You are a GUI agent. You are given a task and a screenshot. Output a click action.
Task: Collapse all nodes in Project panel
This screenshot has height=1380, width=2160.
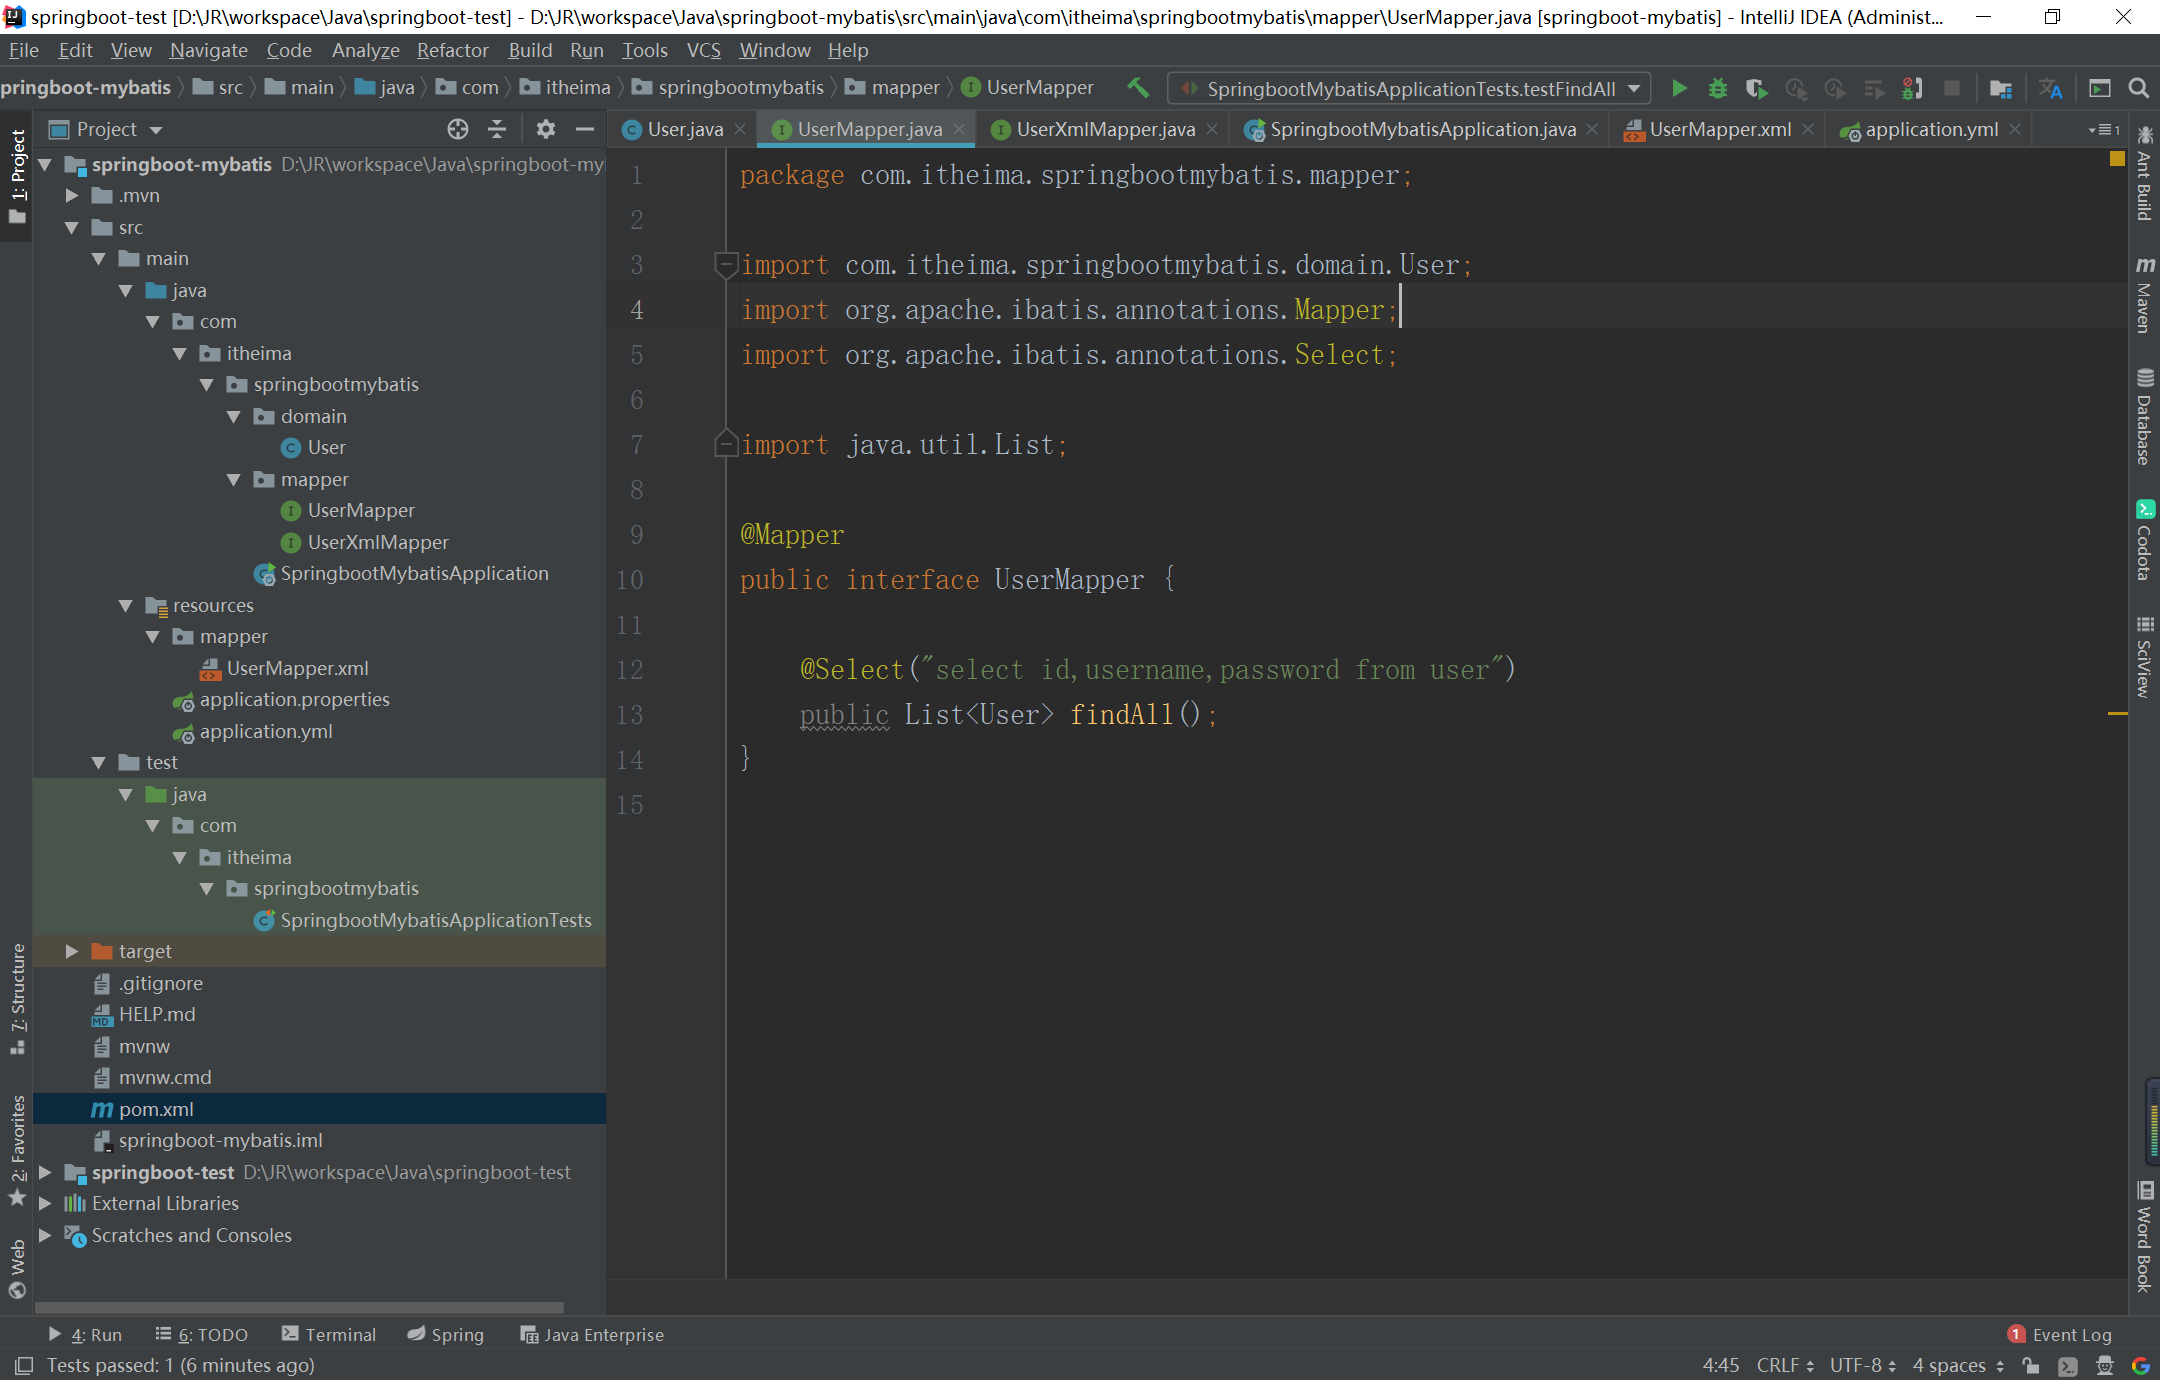tap(497, 129)
